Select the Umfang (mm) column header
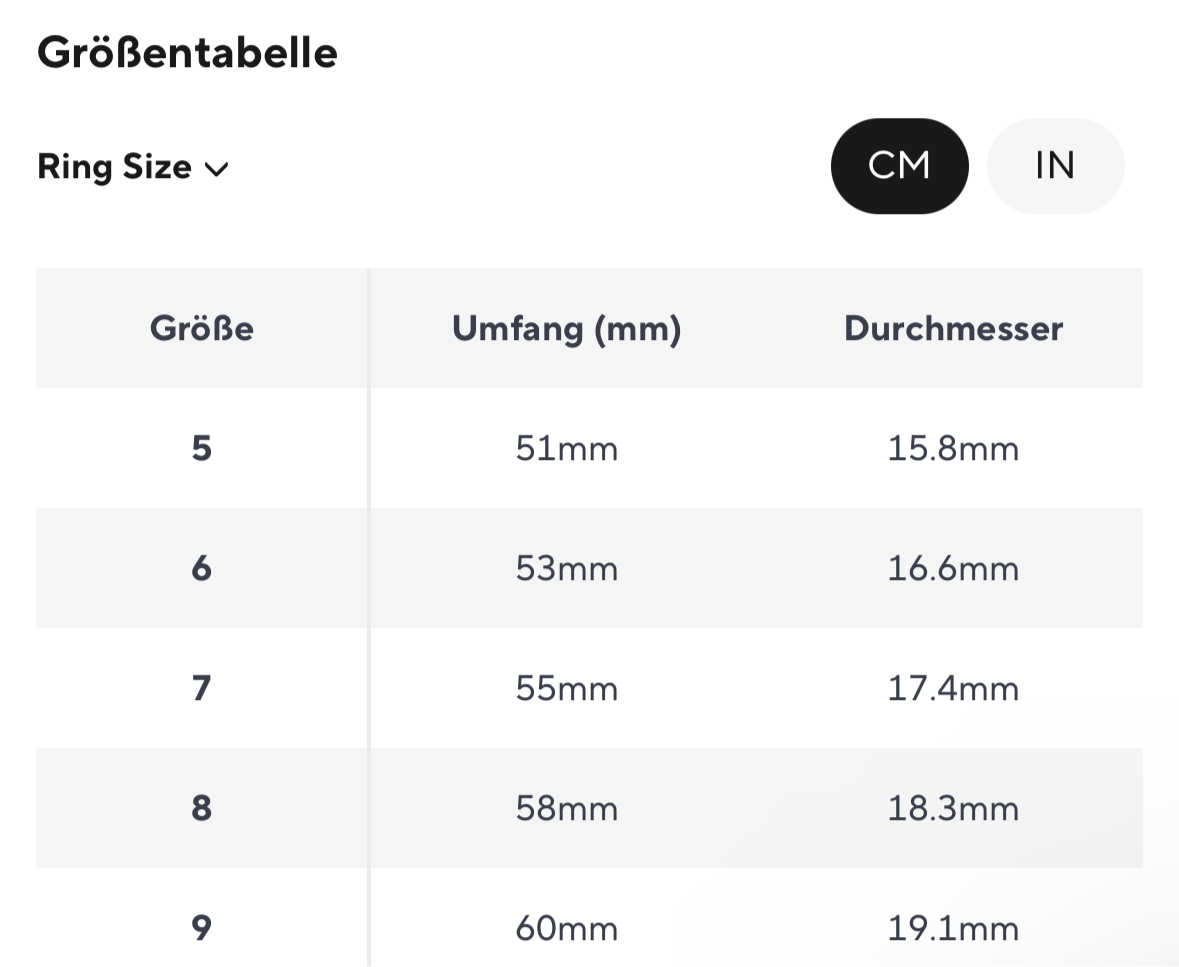The height and width of the screenshot is (967, 1179). (567, 329)
